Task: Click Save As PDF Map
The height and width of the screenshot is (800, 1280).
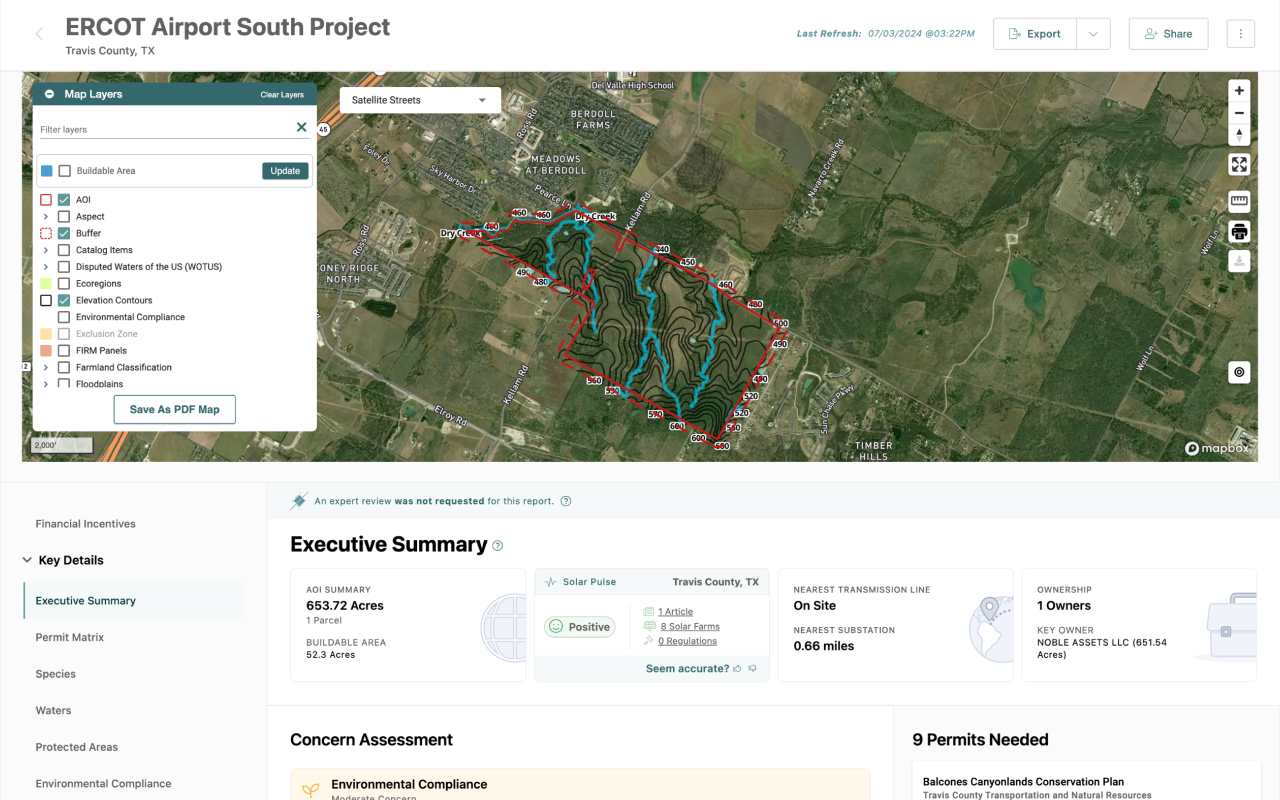Action: pos(174,409)
